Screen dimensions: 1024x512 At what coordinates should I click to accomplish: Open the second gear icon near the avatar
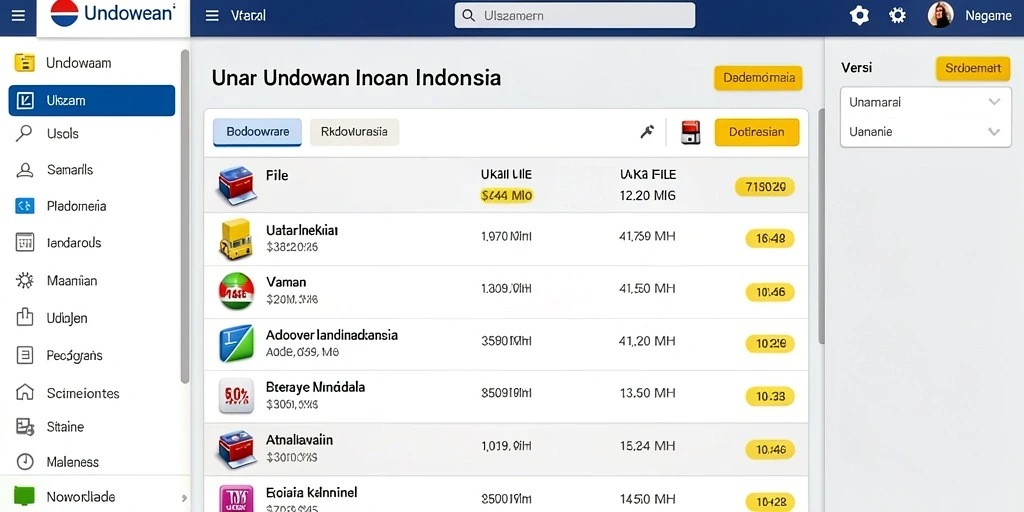tap(898, 16)
